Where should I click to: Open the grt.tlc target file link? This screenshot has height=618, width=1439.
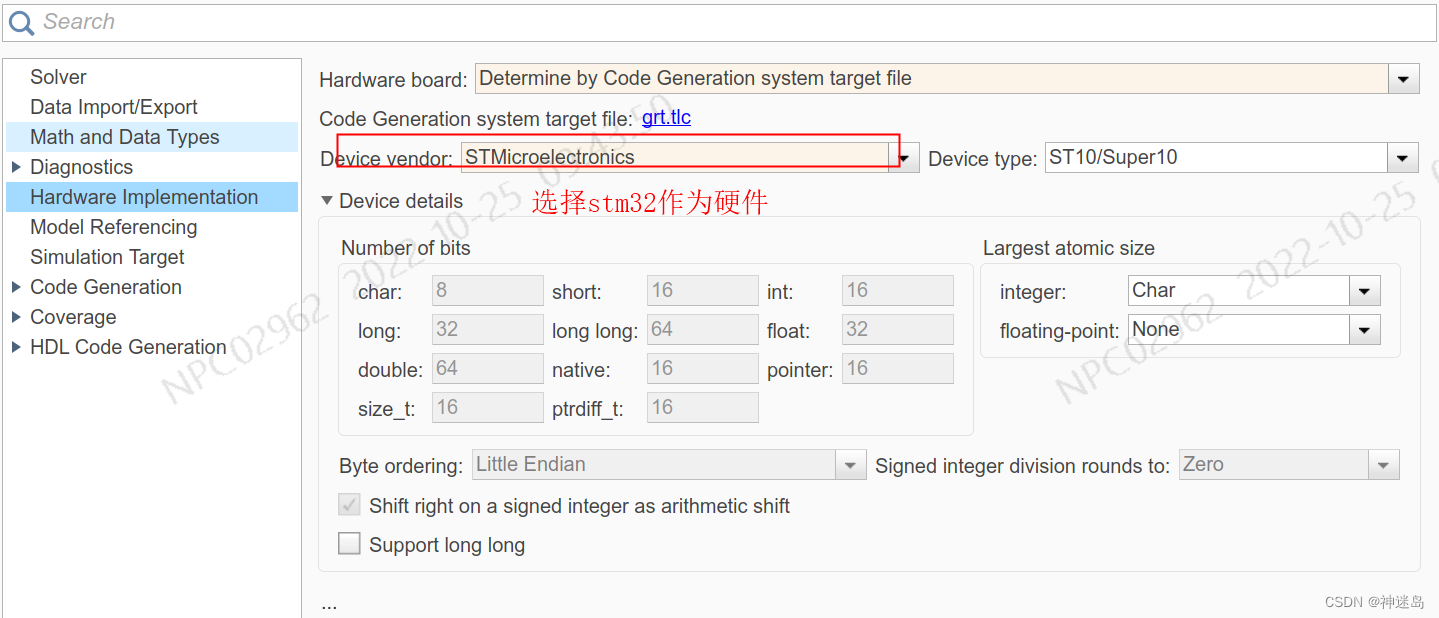[666, 118]
